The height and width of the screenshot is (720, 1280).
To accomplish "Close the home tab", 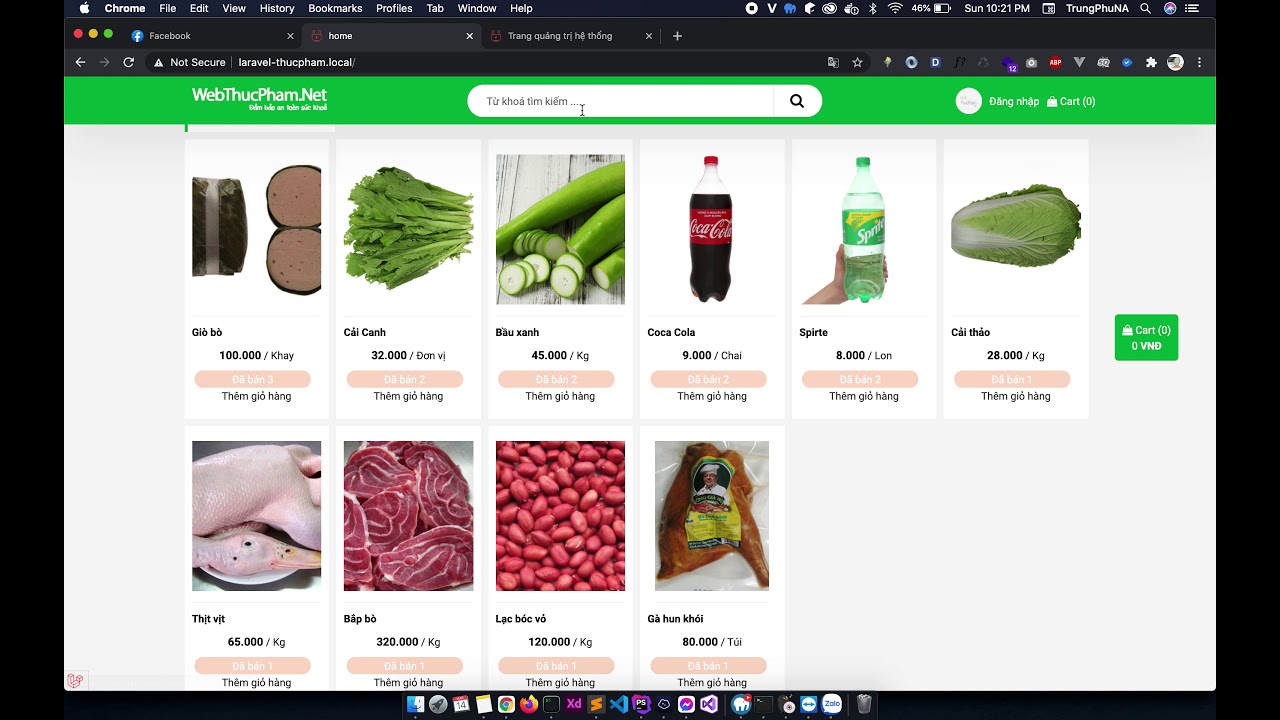I will click(x=470, y=36).
